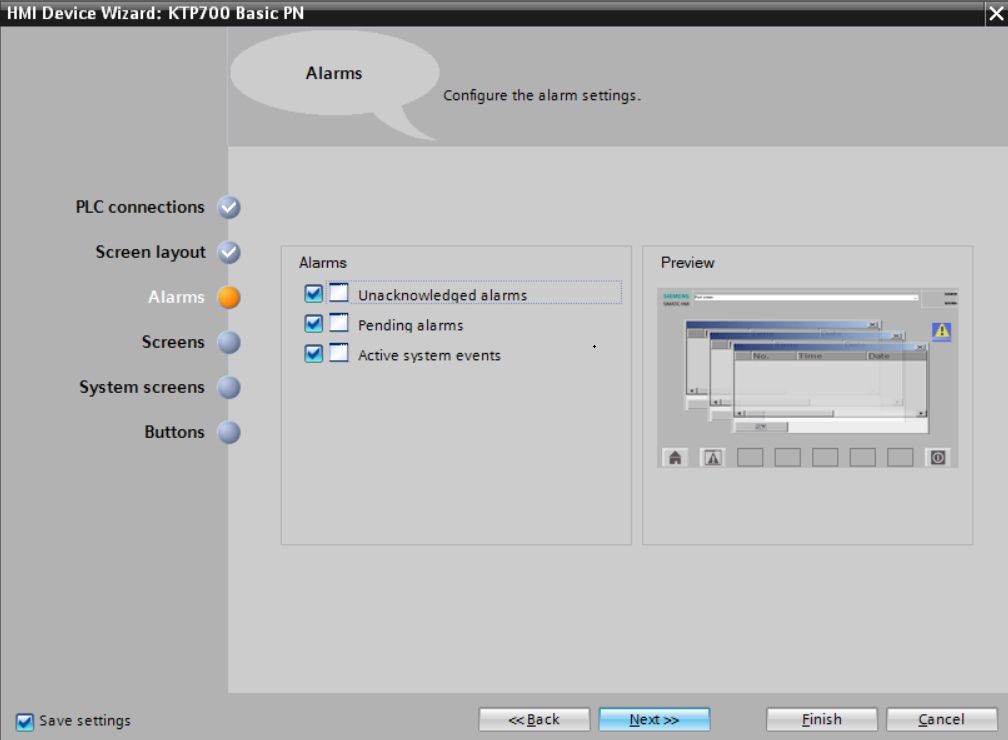Close the HMI Device Wizard window

pos(996,14)
